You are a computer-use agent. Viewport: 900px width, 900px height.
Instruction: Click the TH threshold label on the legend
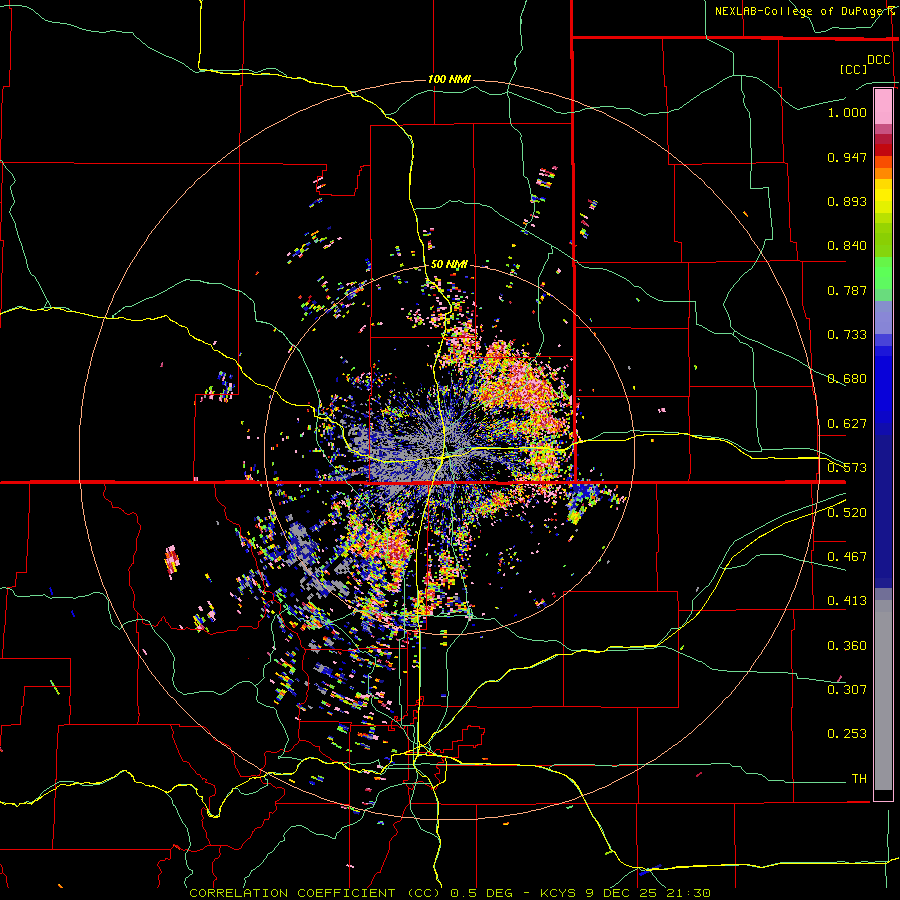[859, 779]
